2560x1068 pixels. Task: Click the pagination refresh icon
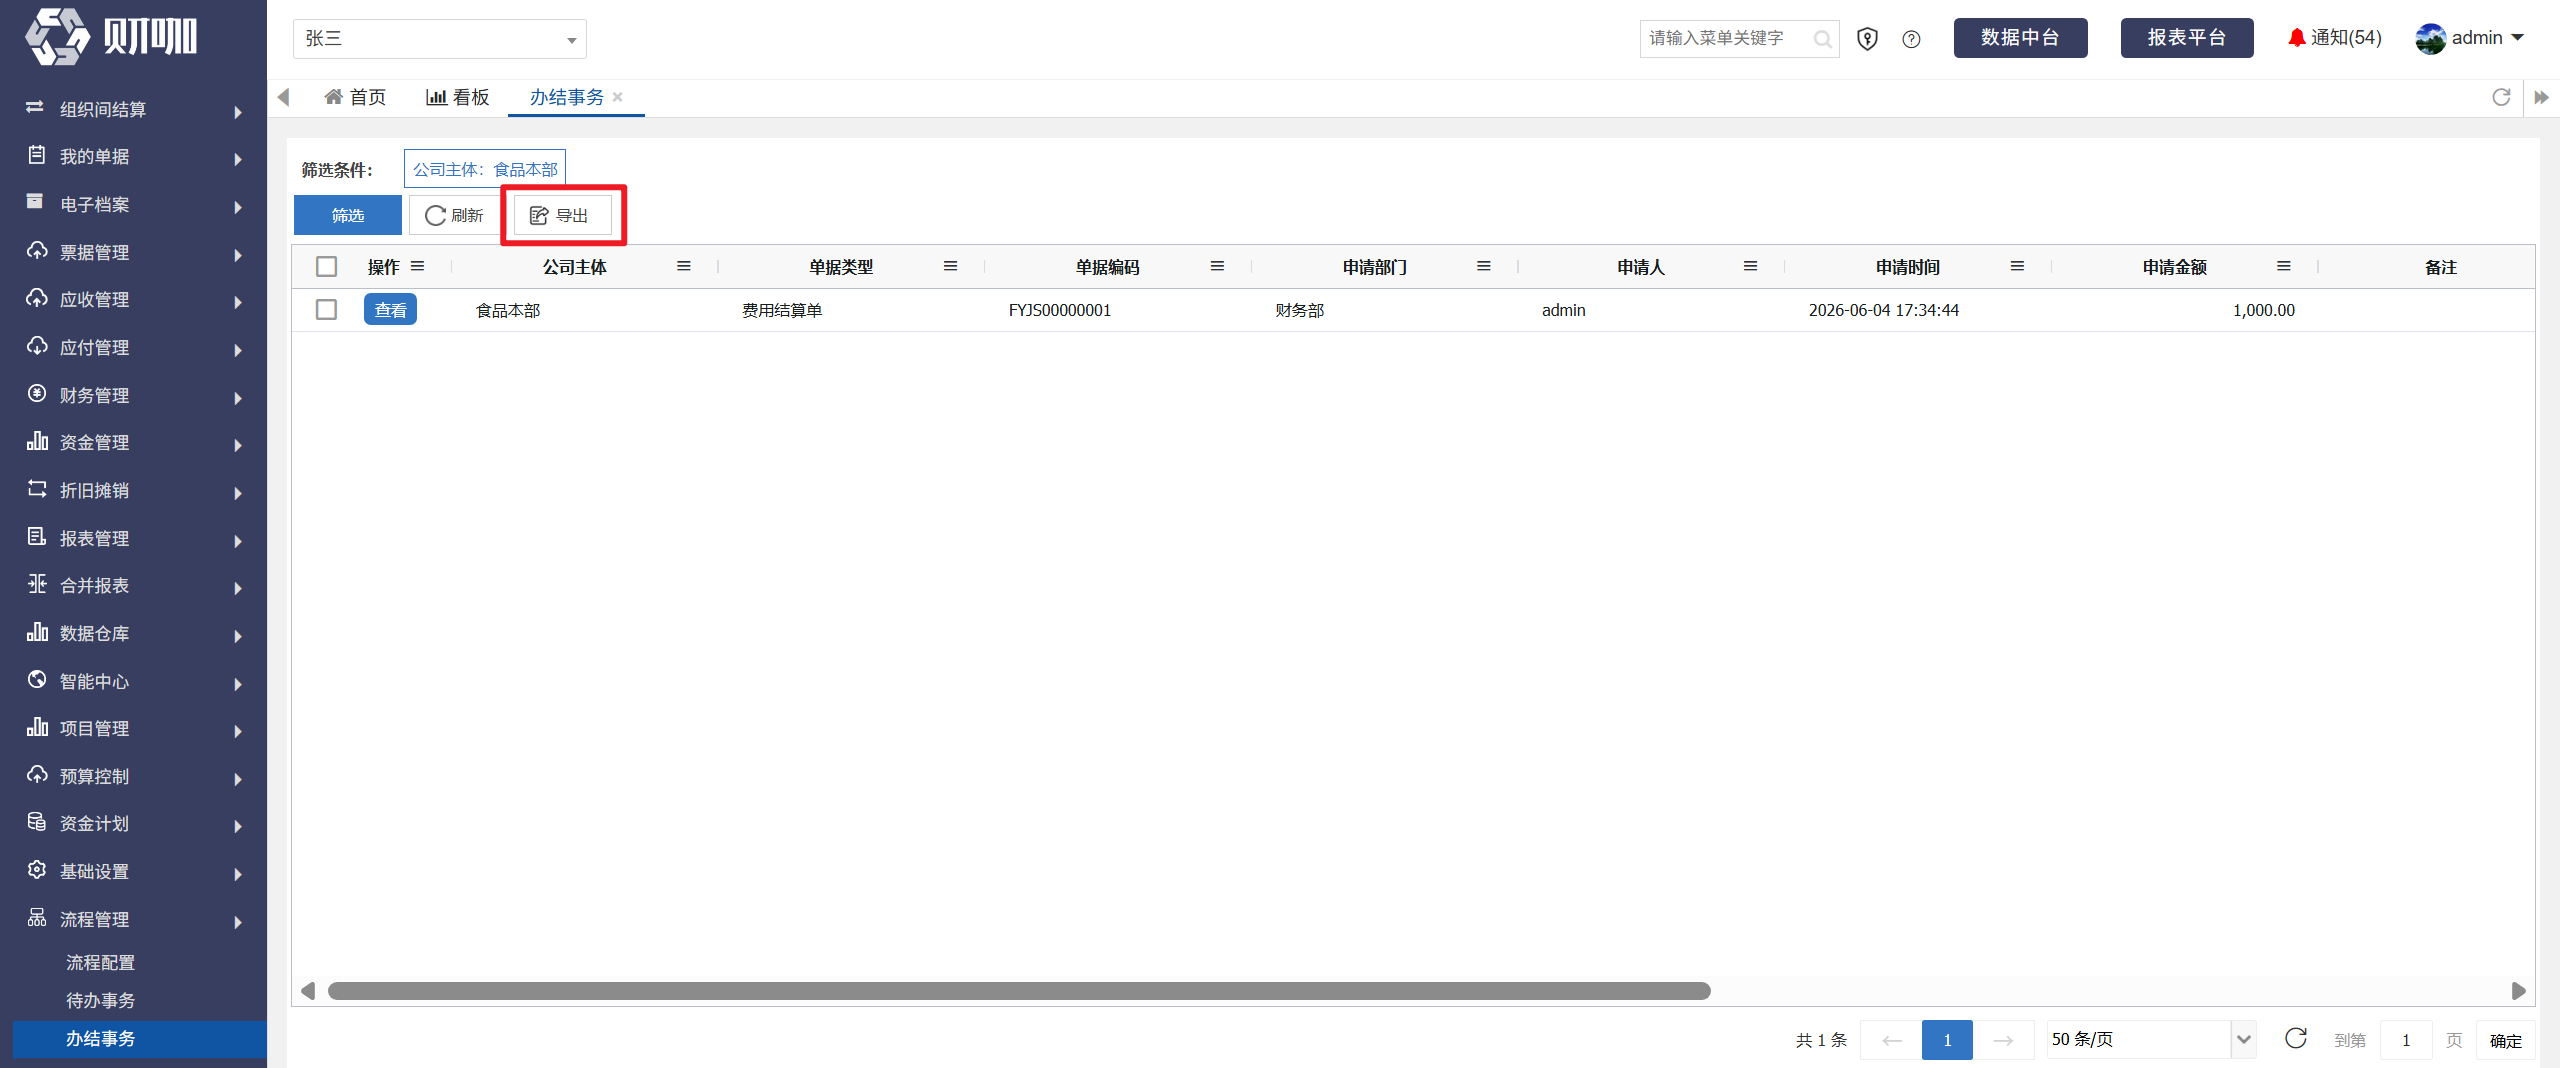[2296, 1038]
